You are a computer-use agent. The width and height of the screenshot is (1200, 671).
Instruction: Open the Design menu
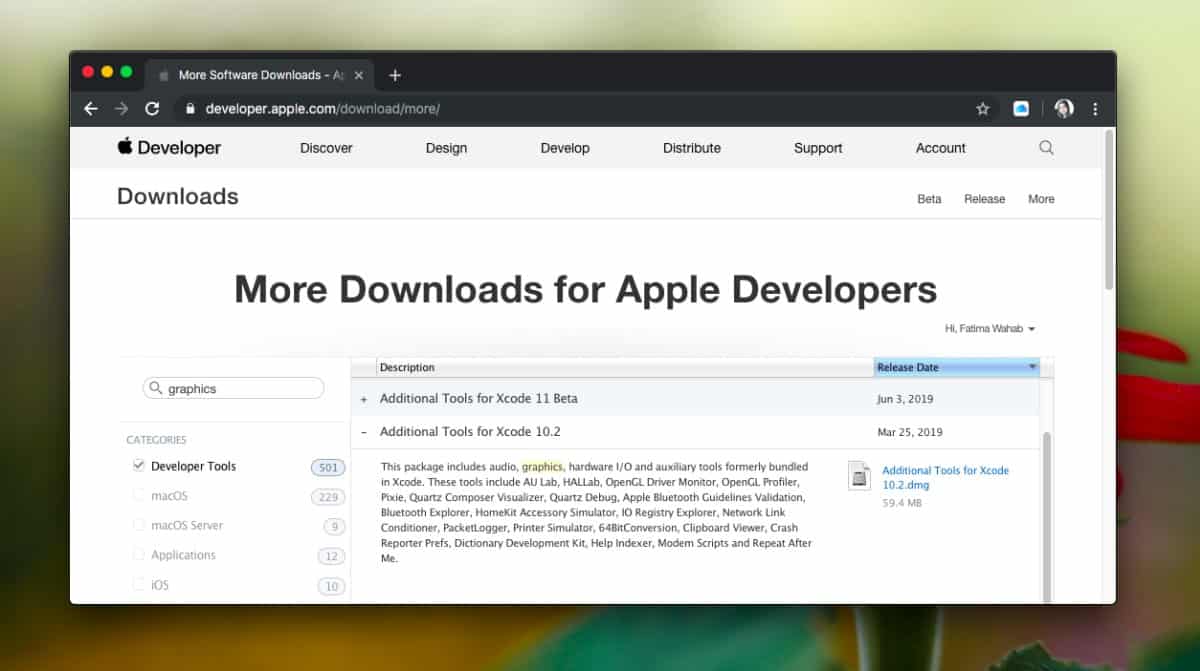(446, 148)
